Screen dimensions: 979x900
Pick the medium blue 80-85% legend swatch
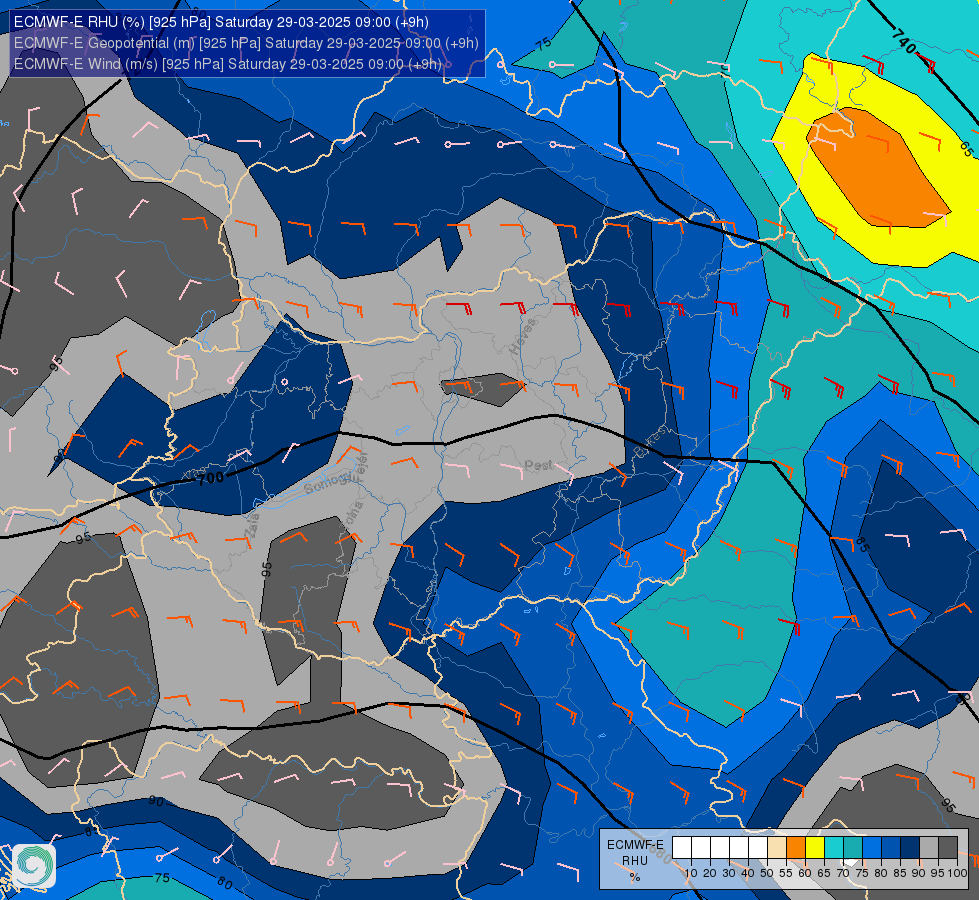pyautogui.click(x=890, y=848)
